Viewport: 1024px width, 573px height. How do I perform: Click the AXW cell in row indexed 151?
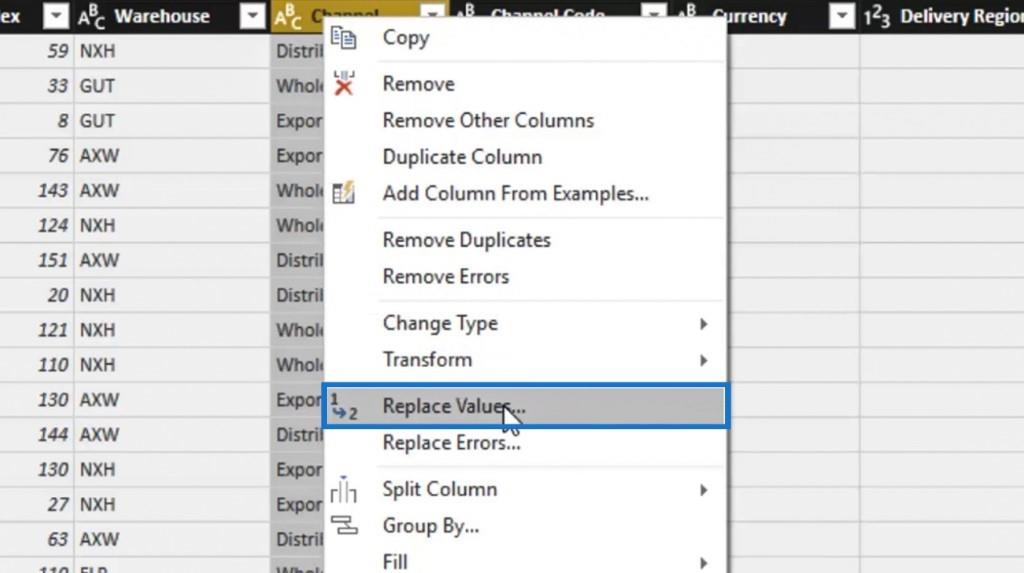click(x=172, y=260)
